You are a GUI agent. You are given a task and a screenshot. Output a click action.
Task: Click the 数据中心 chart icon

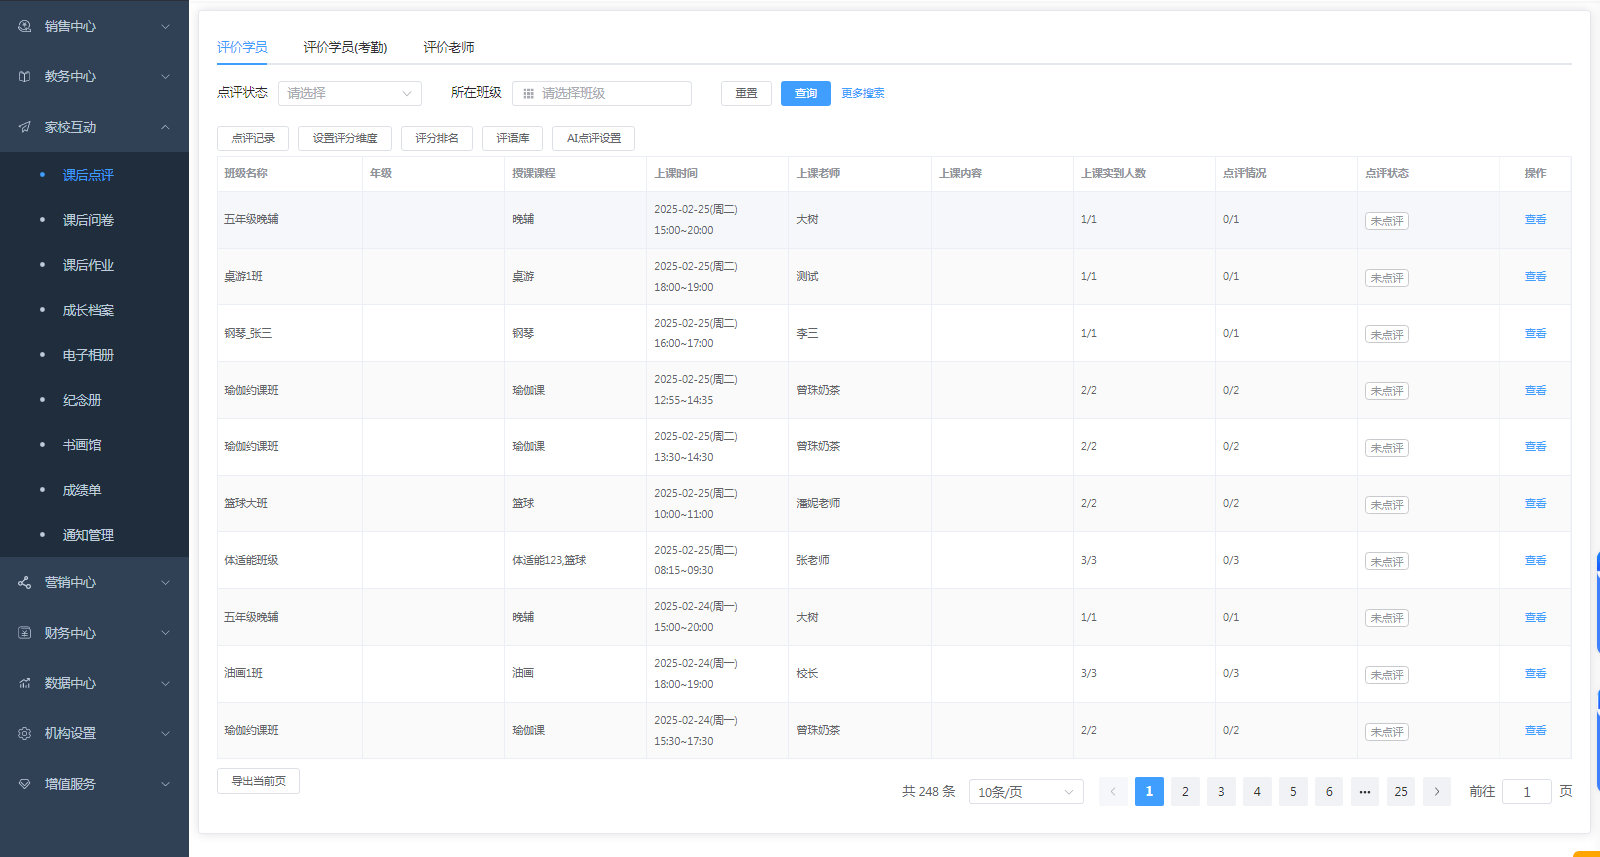24,683
